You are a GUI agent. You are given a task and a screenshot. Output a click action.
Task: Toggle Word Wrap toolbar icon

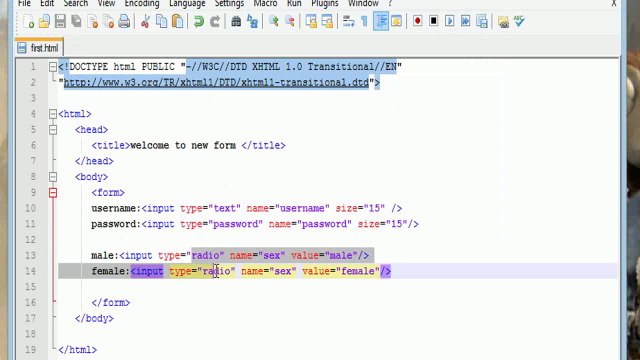348,21
